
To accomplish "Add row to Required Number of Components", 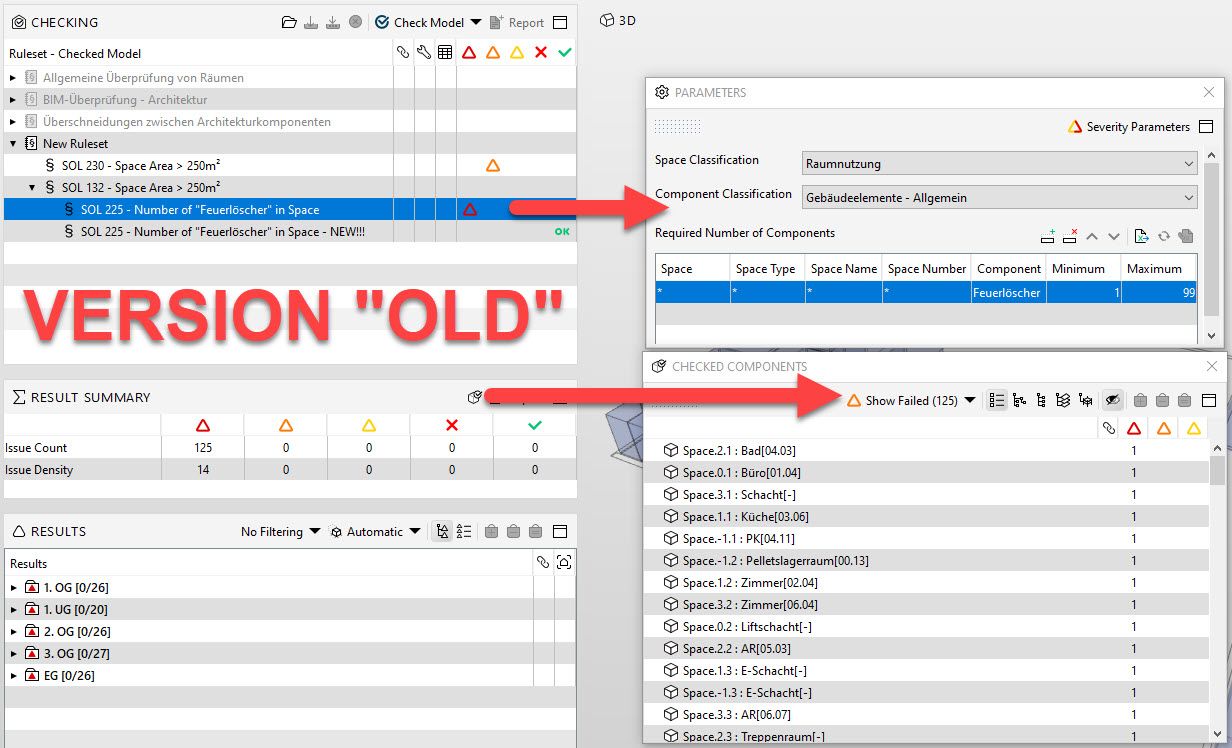I will point(1048,237).
